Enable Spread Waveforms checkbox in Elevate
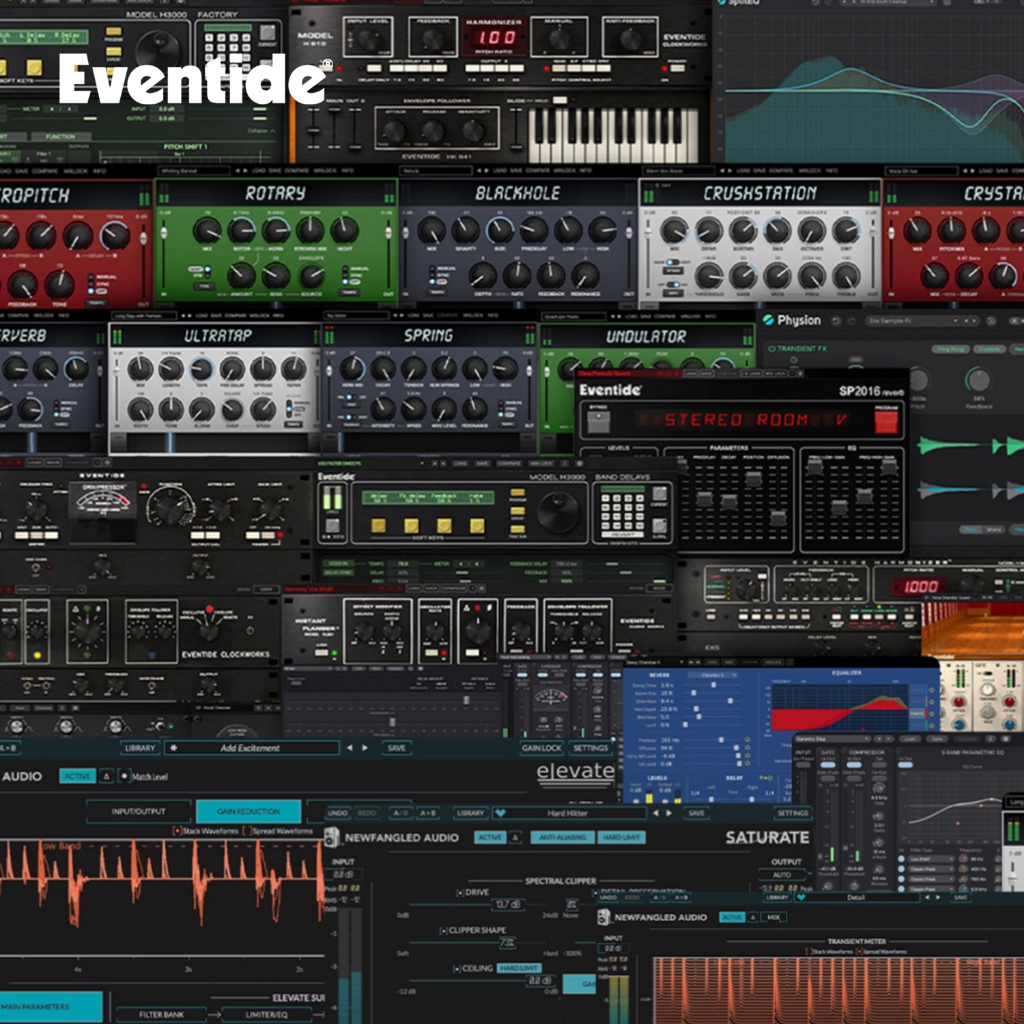The image size is (1024, 1024). tap(246, 831)
